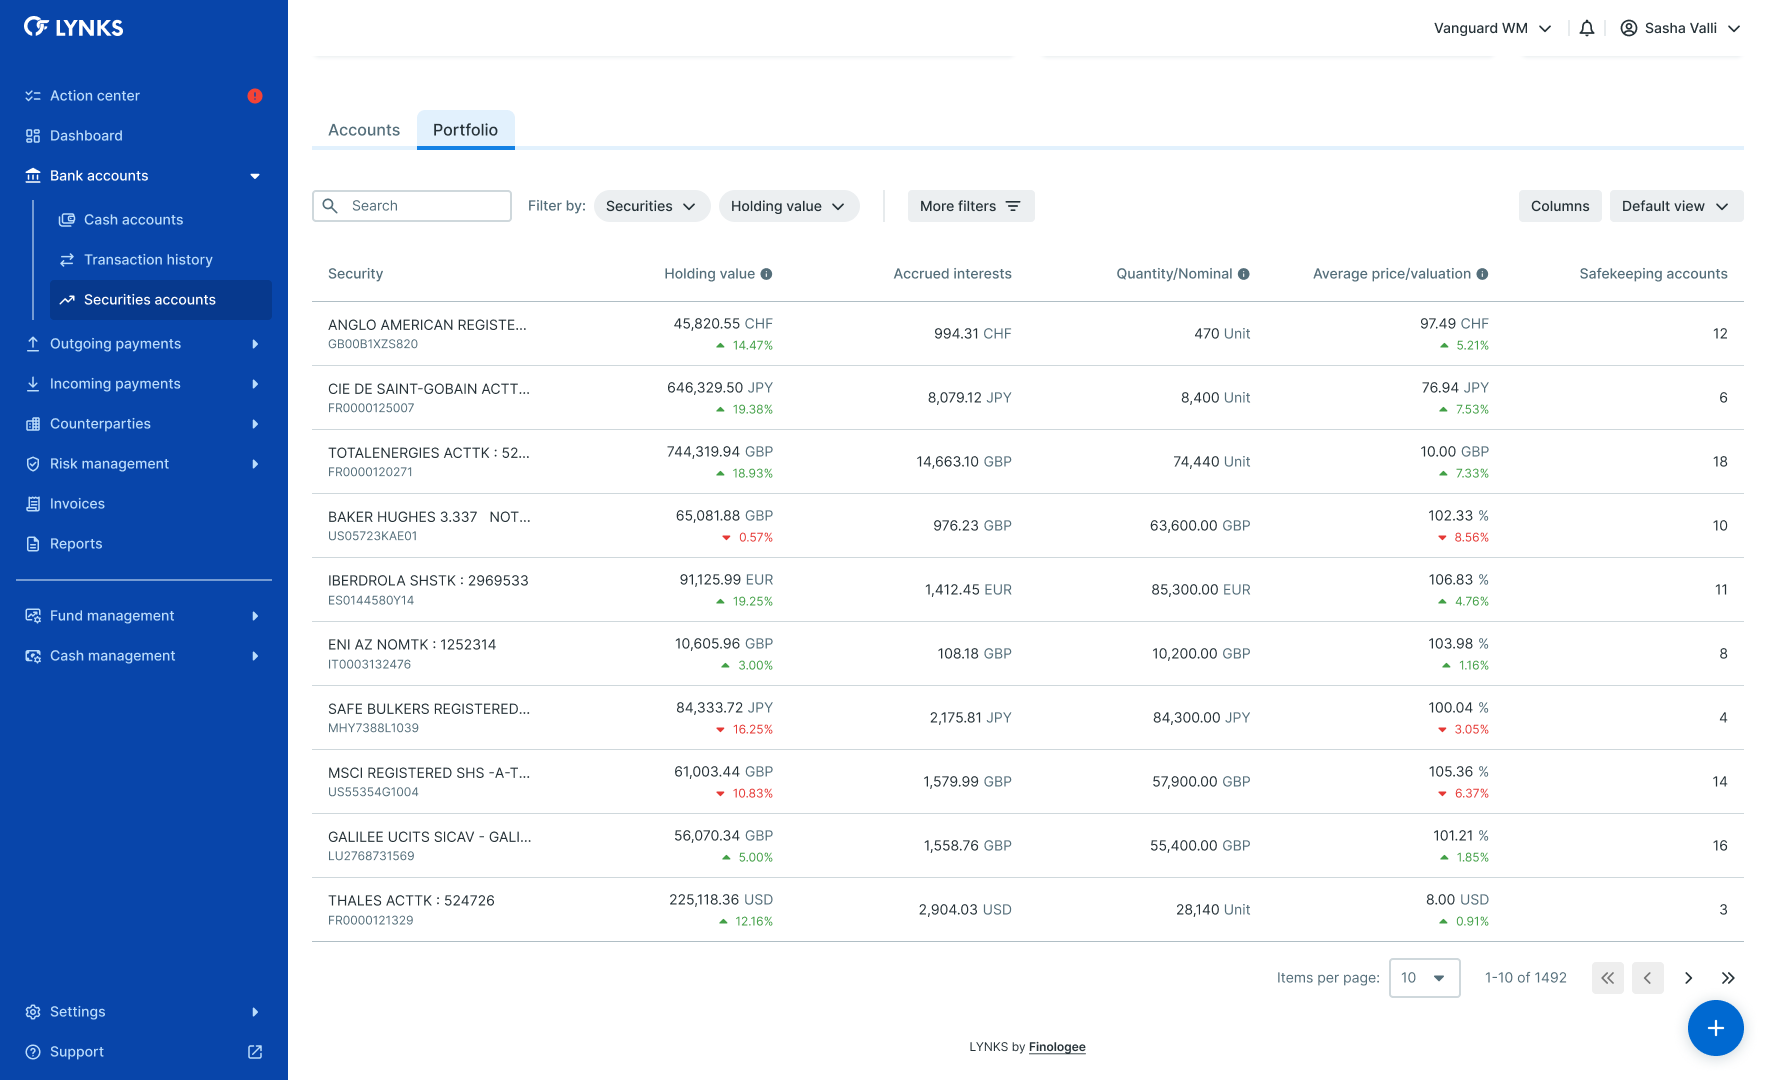This screenshot has width=1768, height=1080.
Task: Click the Support external link icon
Action: [255, 1052]
